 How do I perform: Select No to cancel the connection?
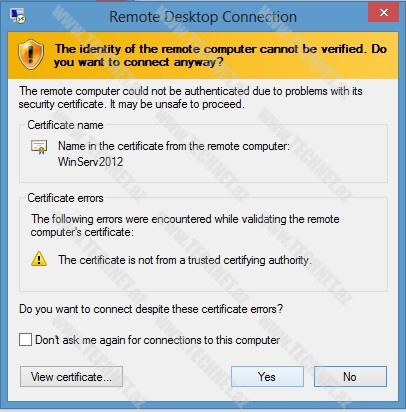[350, 377]
